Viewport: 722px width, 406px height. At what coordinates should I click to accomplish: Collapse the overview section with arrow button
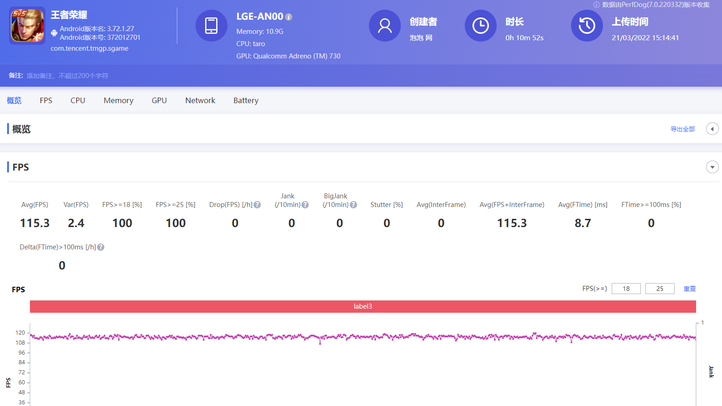click(712, 129)
